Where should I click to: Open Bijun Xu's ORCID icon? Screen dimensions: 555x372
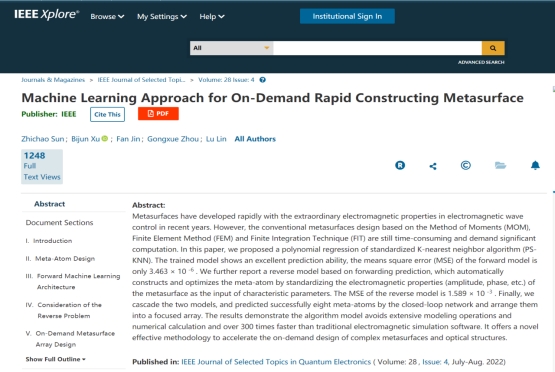105,139
